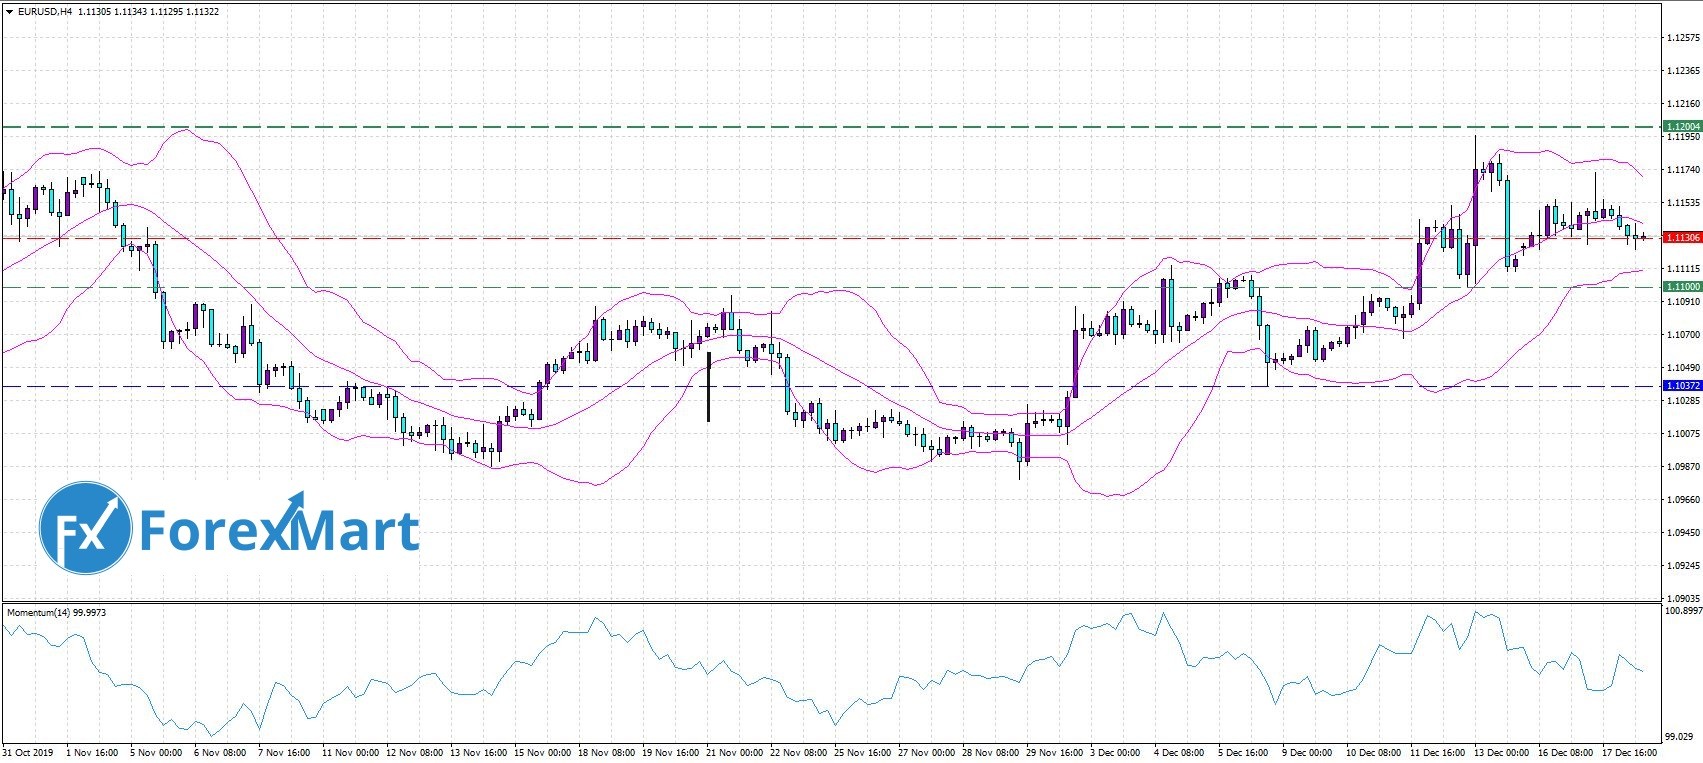Click the 1.09035 price on the axis
Viewport: 1703px width, 763px height.
point(1682,598)
